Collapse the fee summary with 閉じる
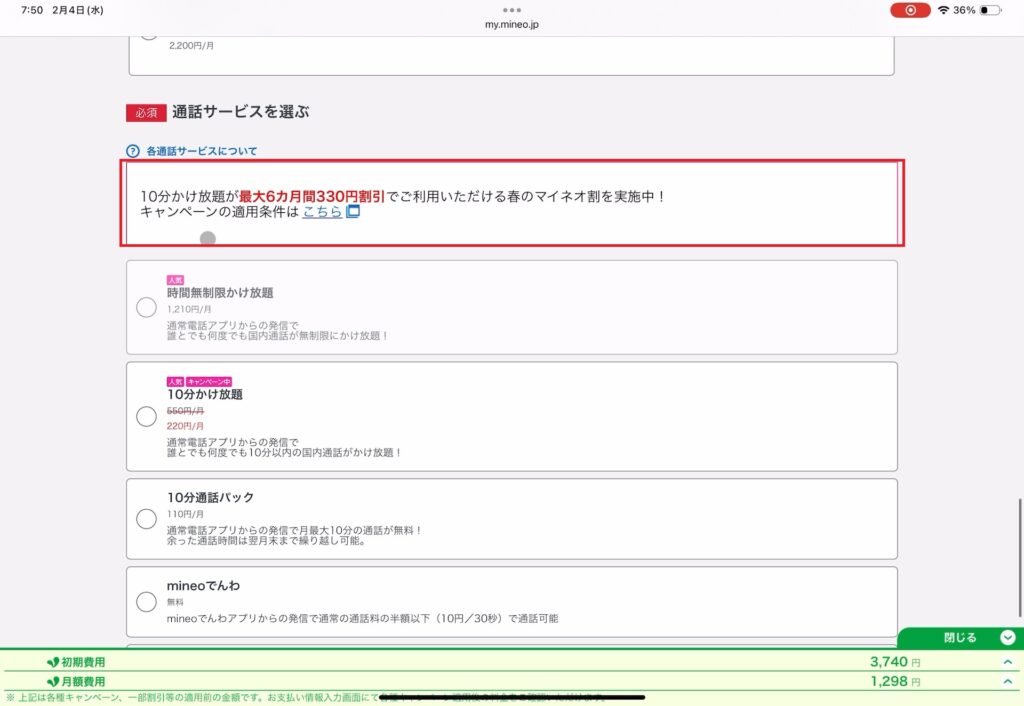This screenshot has height=706, width=1024. [960, 637]
